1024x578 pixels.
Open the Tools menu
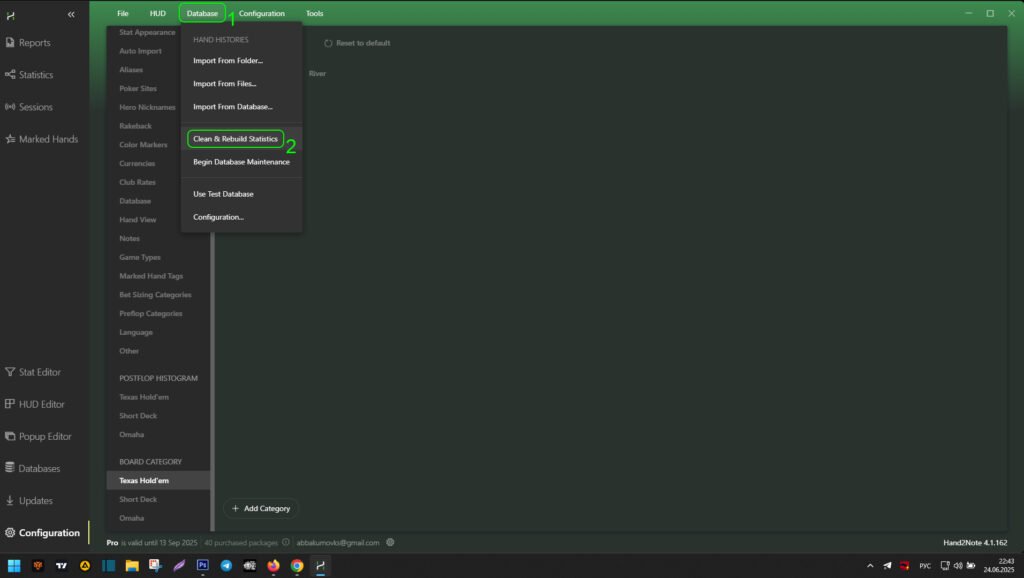314,13
